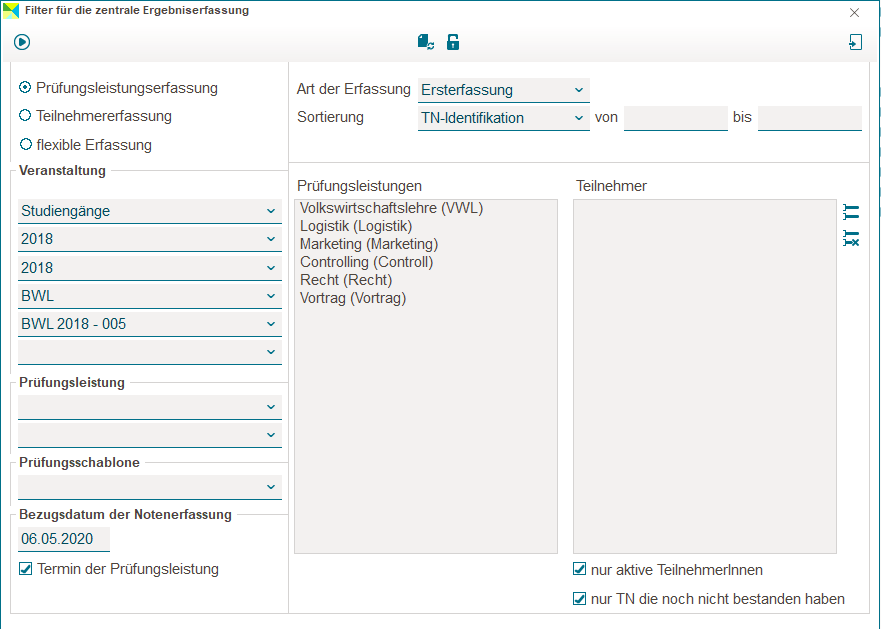Click the start/execute play icon

pyautogui.click(x=22, y=42)
